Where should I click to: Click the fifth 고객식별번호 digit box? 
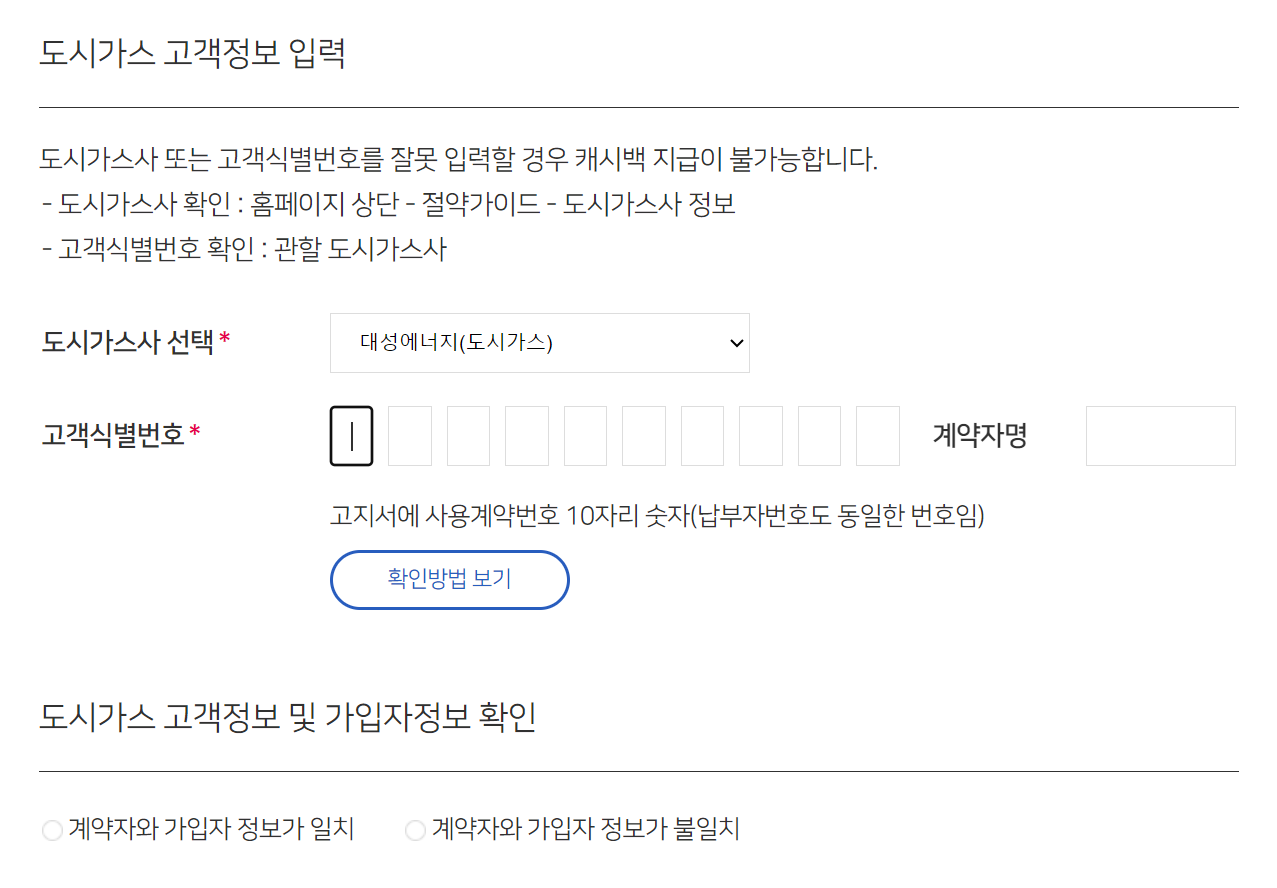tap(585, 436)
